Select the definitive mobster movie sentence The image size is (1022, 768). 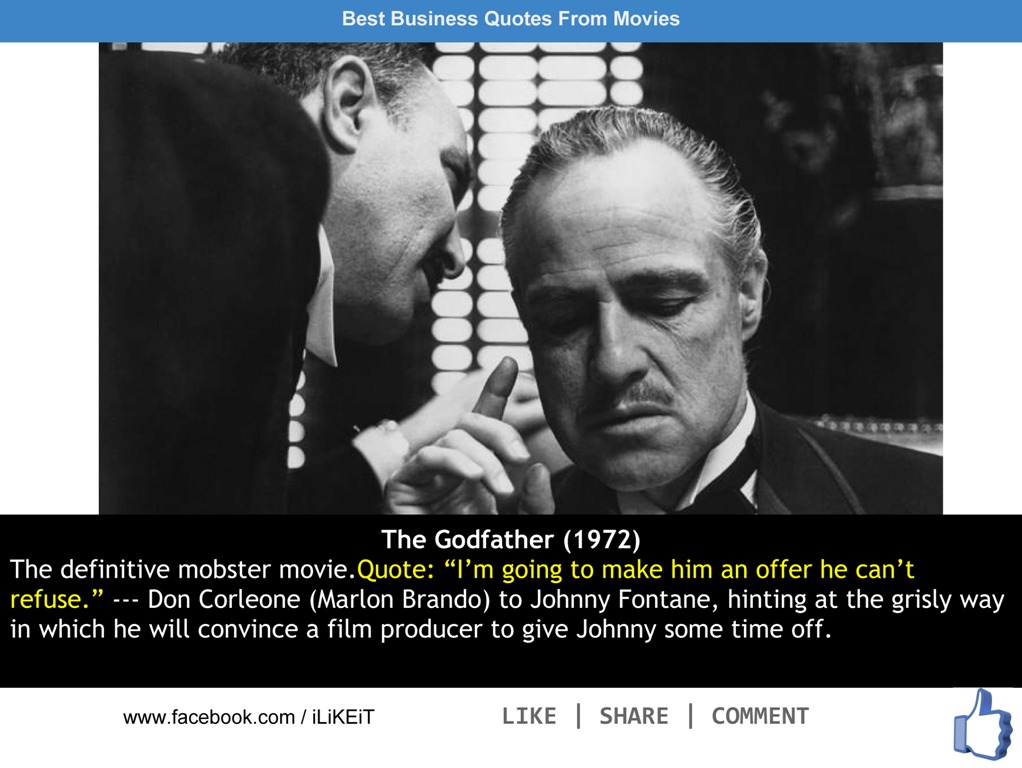pyautogui.click(x=182, y=569)
